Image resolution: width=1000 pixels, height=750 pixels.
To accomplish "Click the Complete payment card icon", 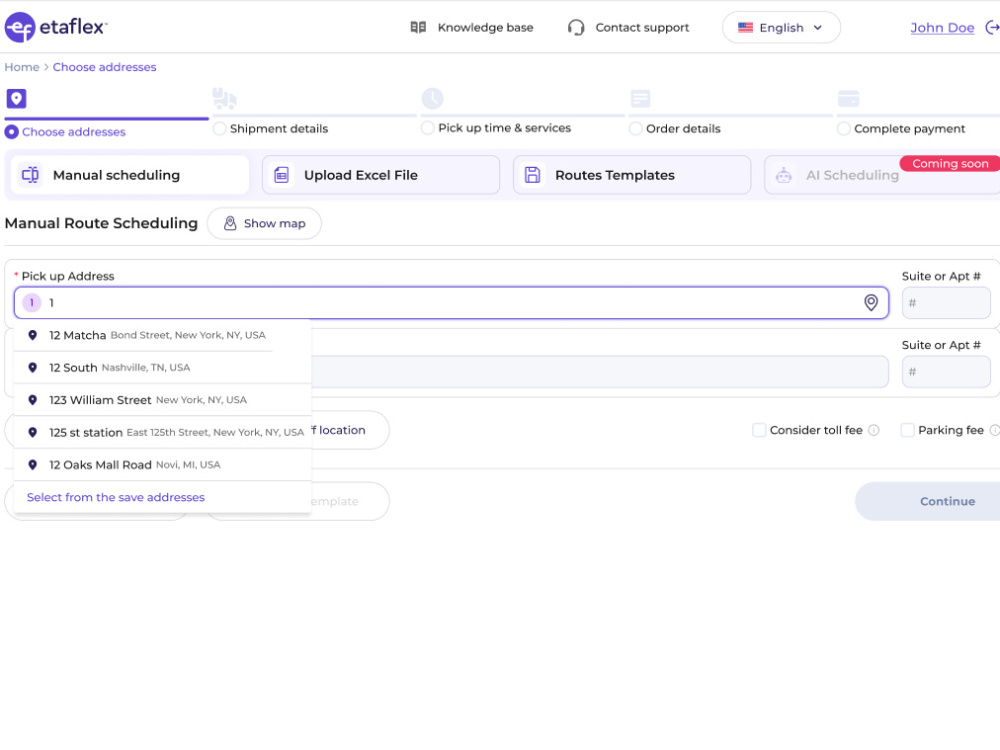I will (848, 99).
